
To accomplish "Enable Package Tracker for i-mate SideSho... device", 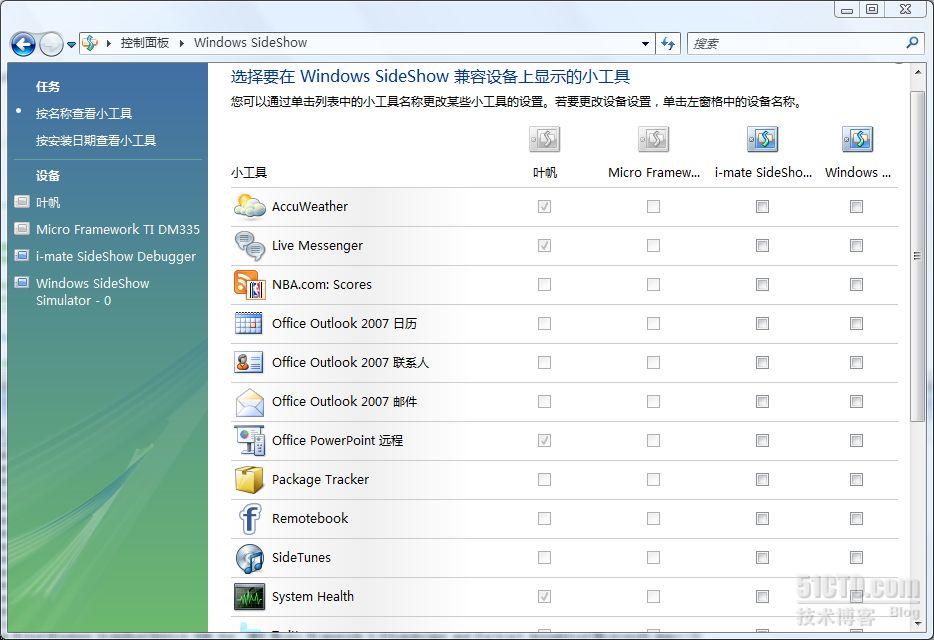I will (x=762, y=480).
